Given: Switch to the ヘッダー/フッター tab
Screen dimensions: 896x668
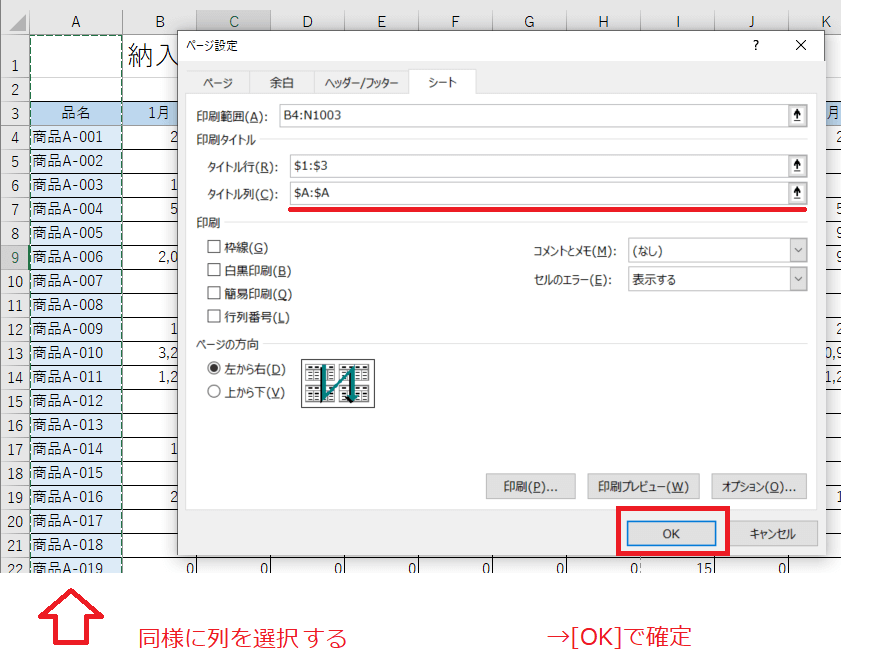Looking at the screenshot, I should (360, 82).
